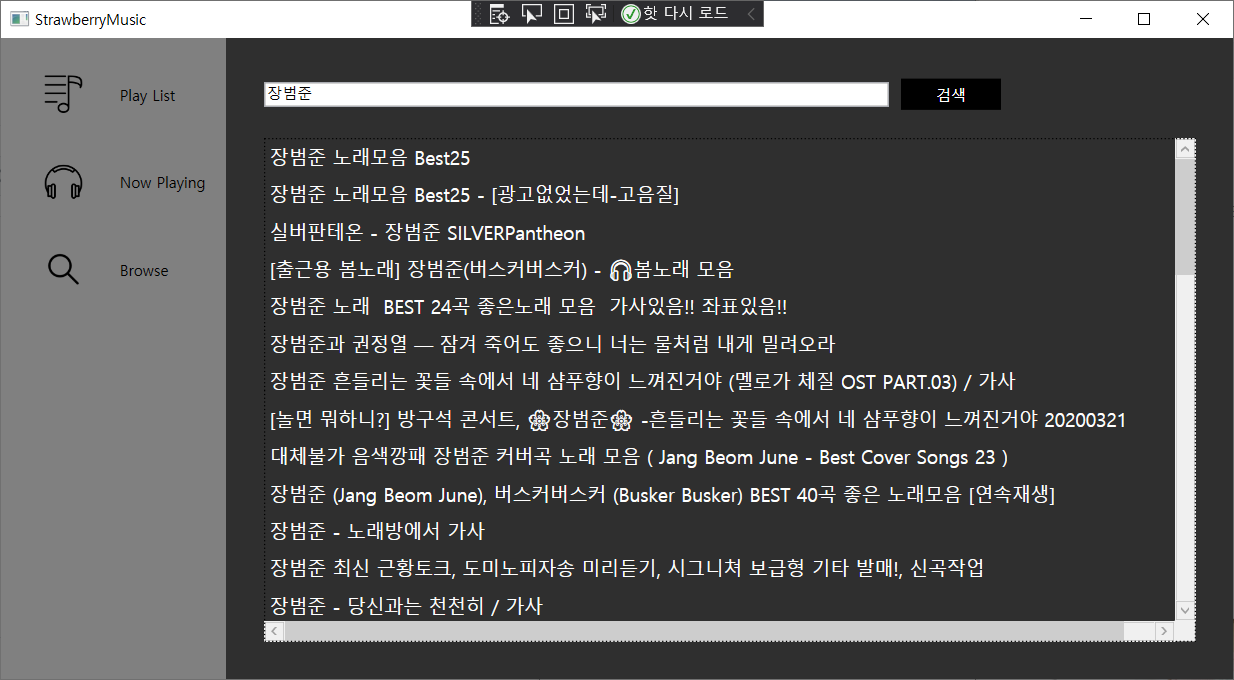Click the Display Layout Adorners icon

564,13
